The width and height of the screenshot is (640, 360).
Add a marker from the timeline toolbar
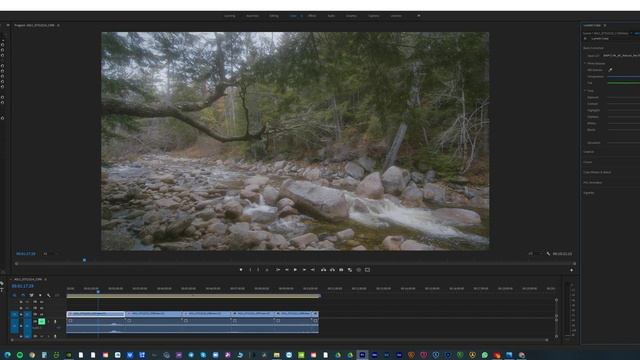click(40, 295)
